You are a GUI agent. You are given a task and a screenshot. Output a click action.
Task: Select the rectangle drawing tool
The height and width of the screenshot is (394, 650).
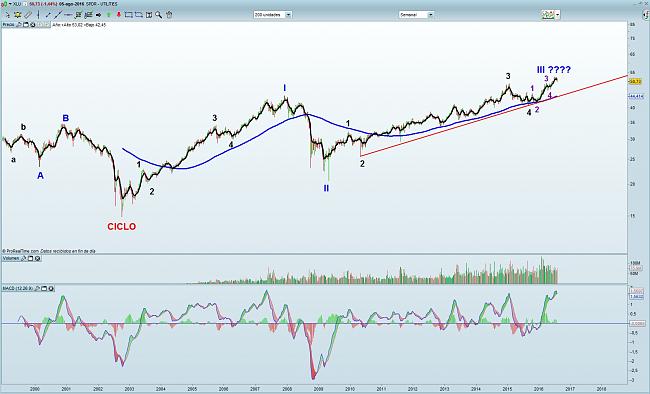129,15
